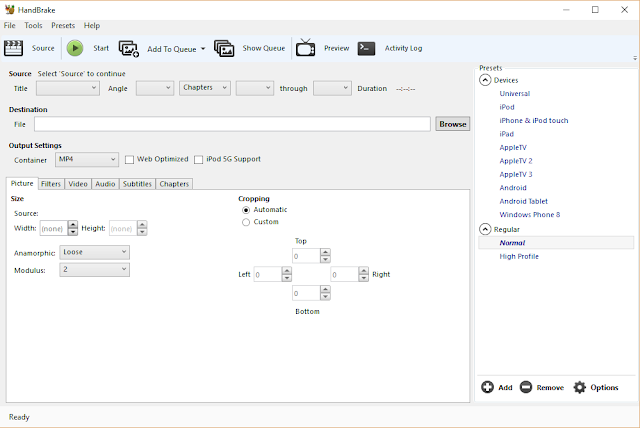Select the iPad preset

pos(507,134)
